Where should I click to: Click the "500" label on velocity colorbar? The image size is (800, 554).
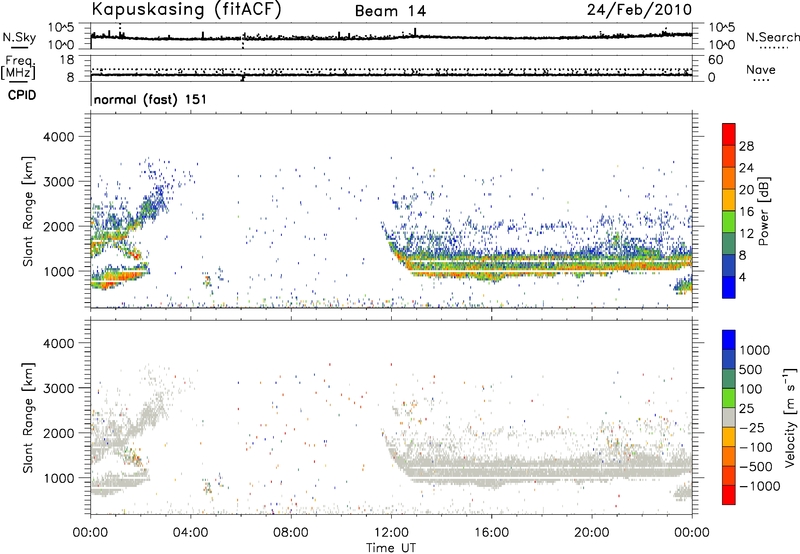(751, 370)
